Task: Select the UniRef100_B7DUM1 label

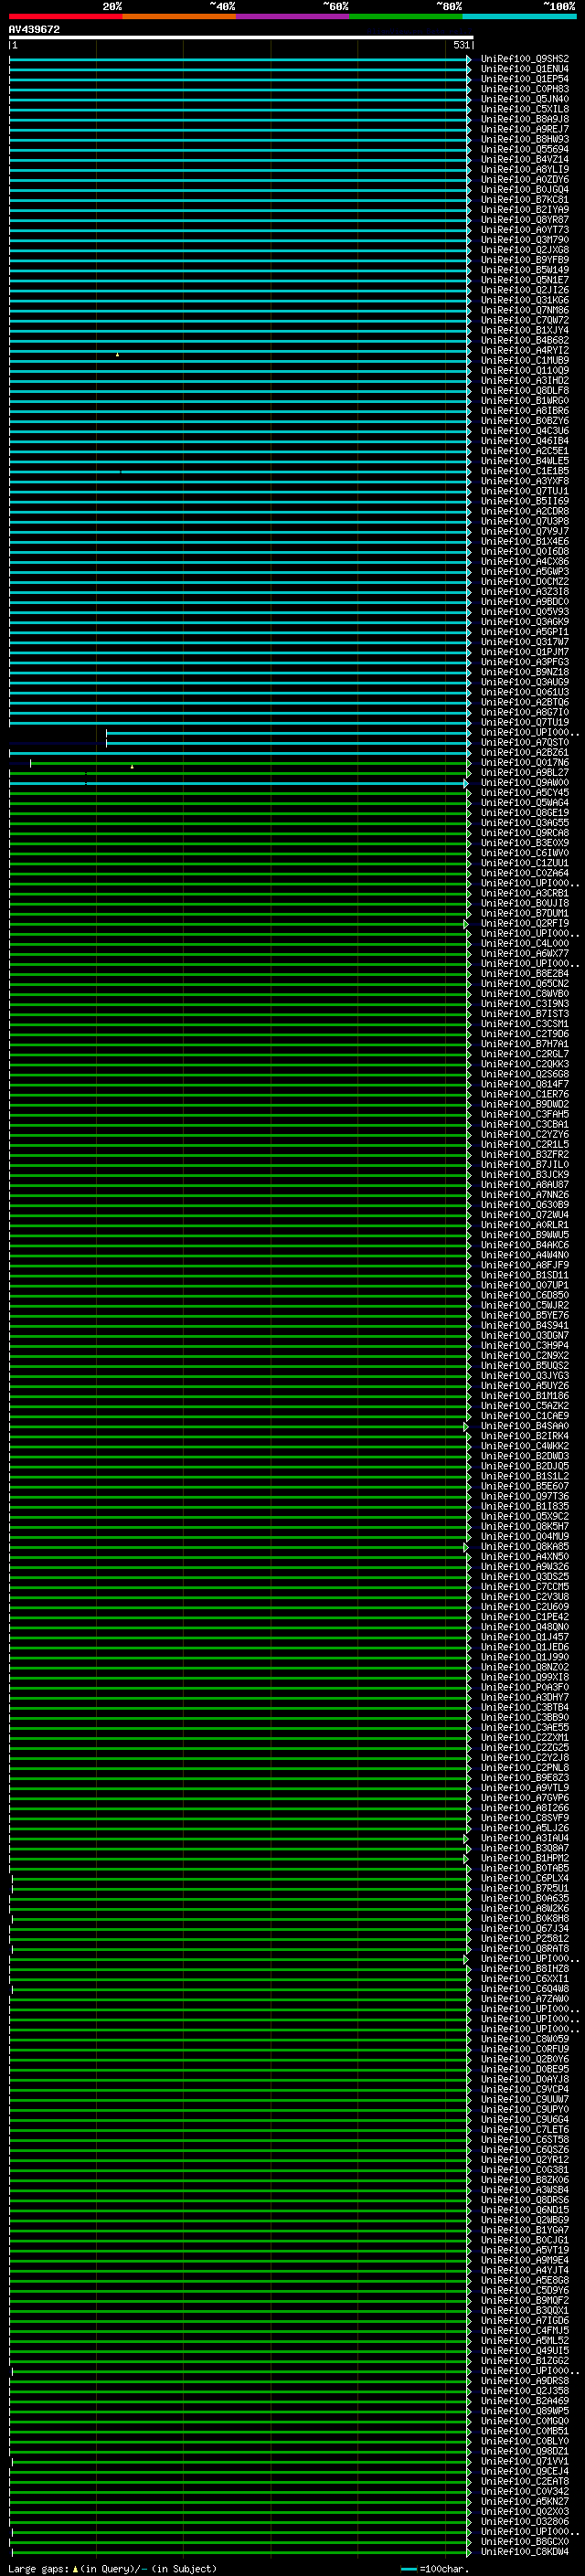Action: pos(525,913)
